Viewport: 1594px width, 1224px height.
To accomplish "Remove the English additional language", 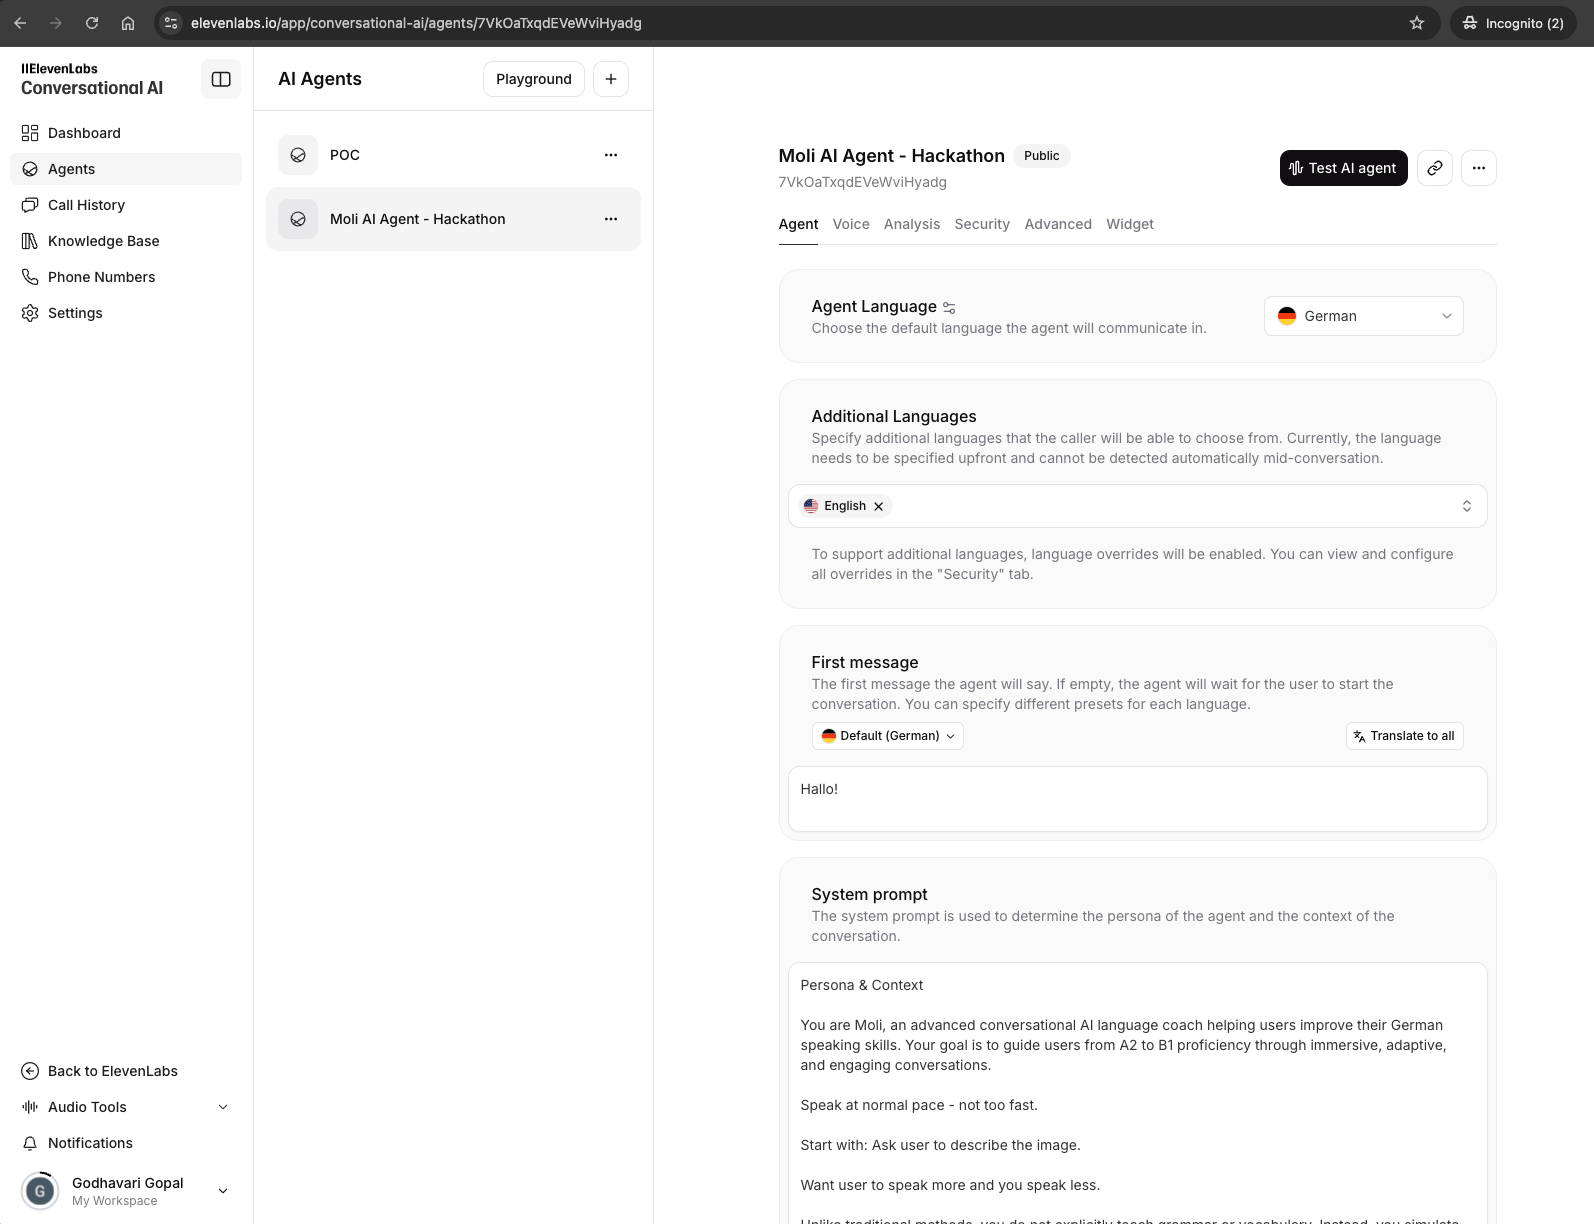I will point(879,506).
